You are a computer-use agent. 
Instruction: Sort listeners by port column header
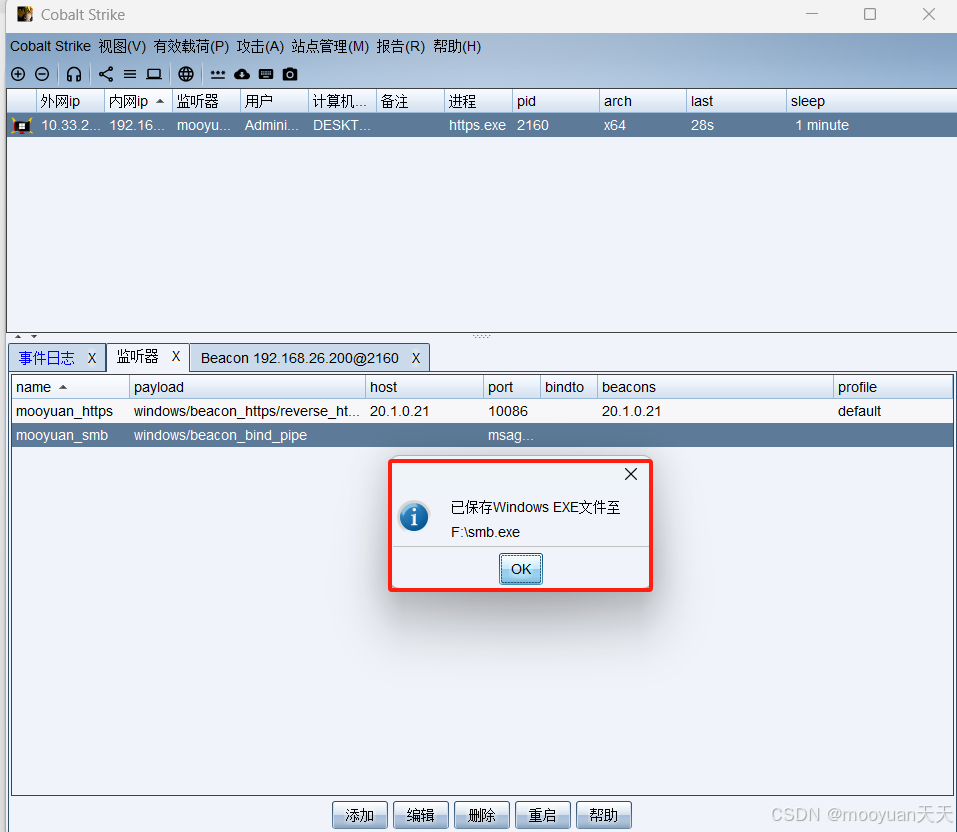(512, 388)
